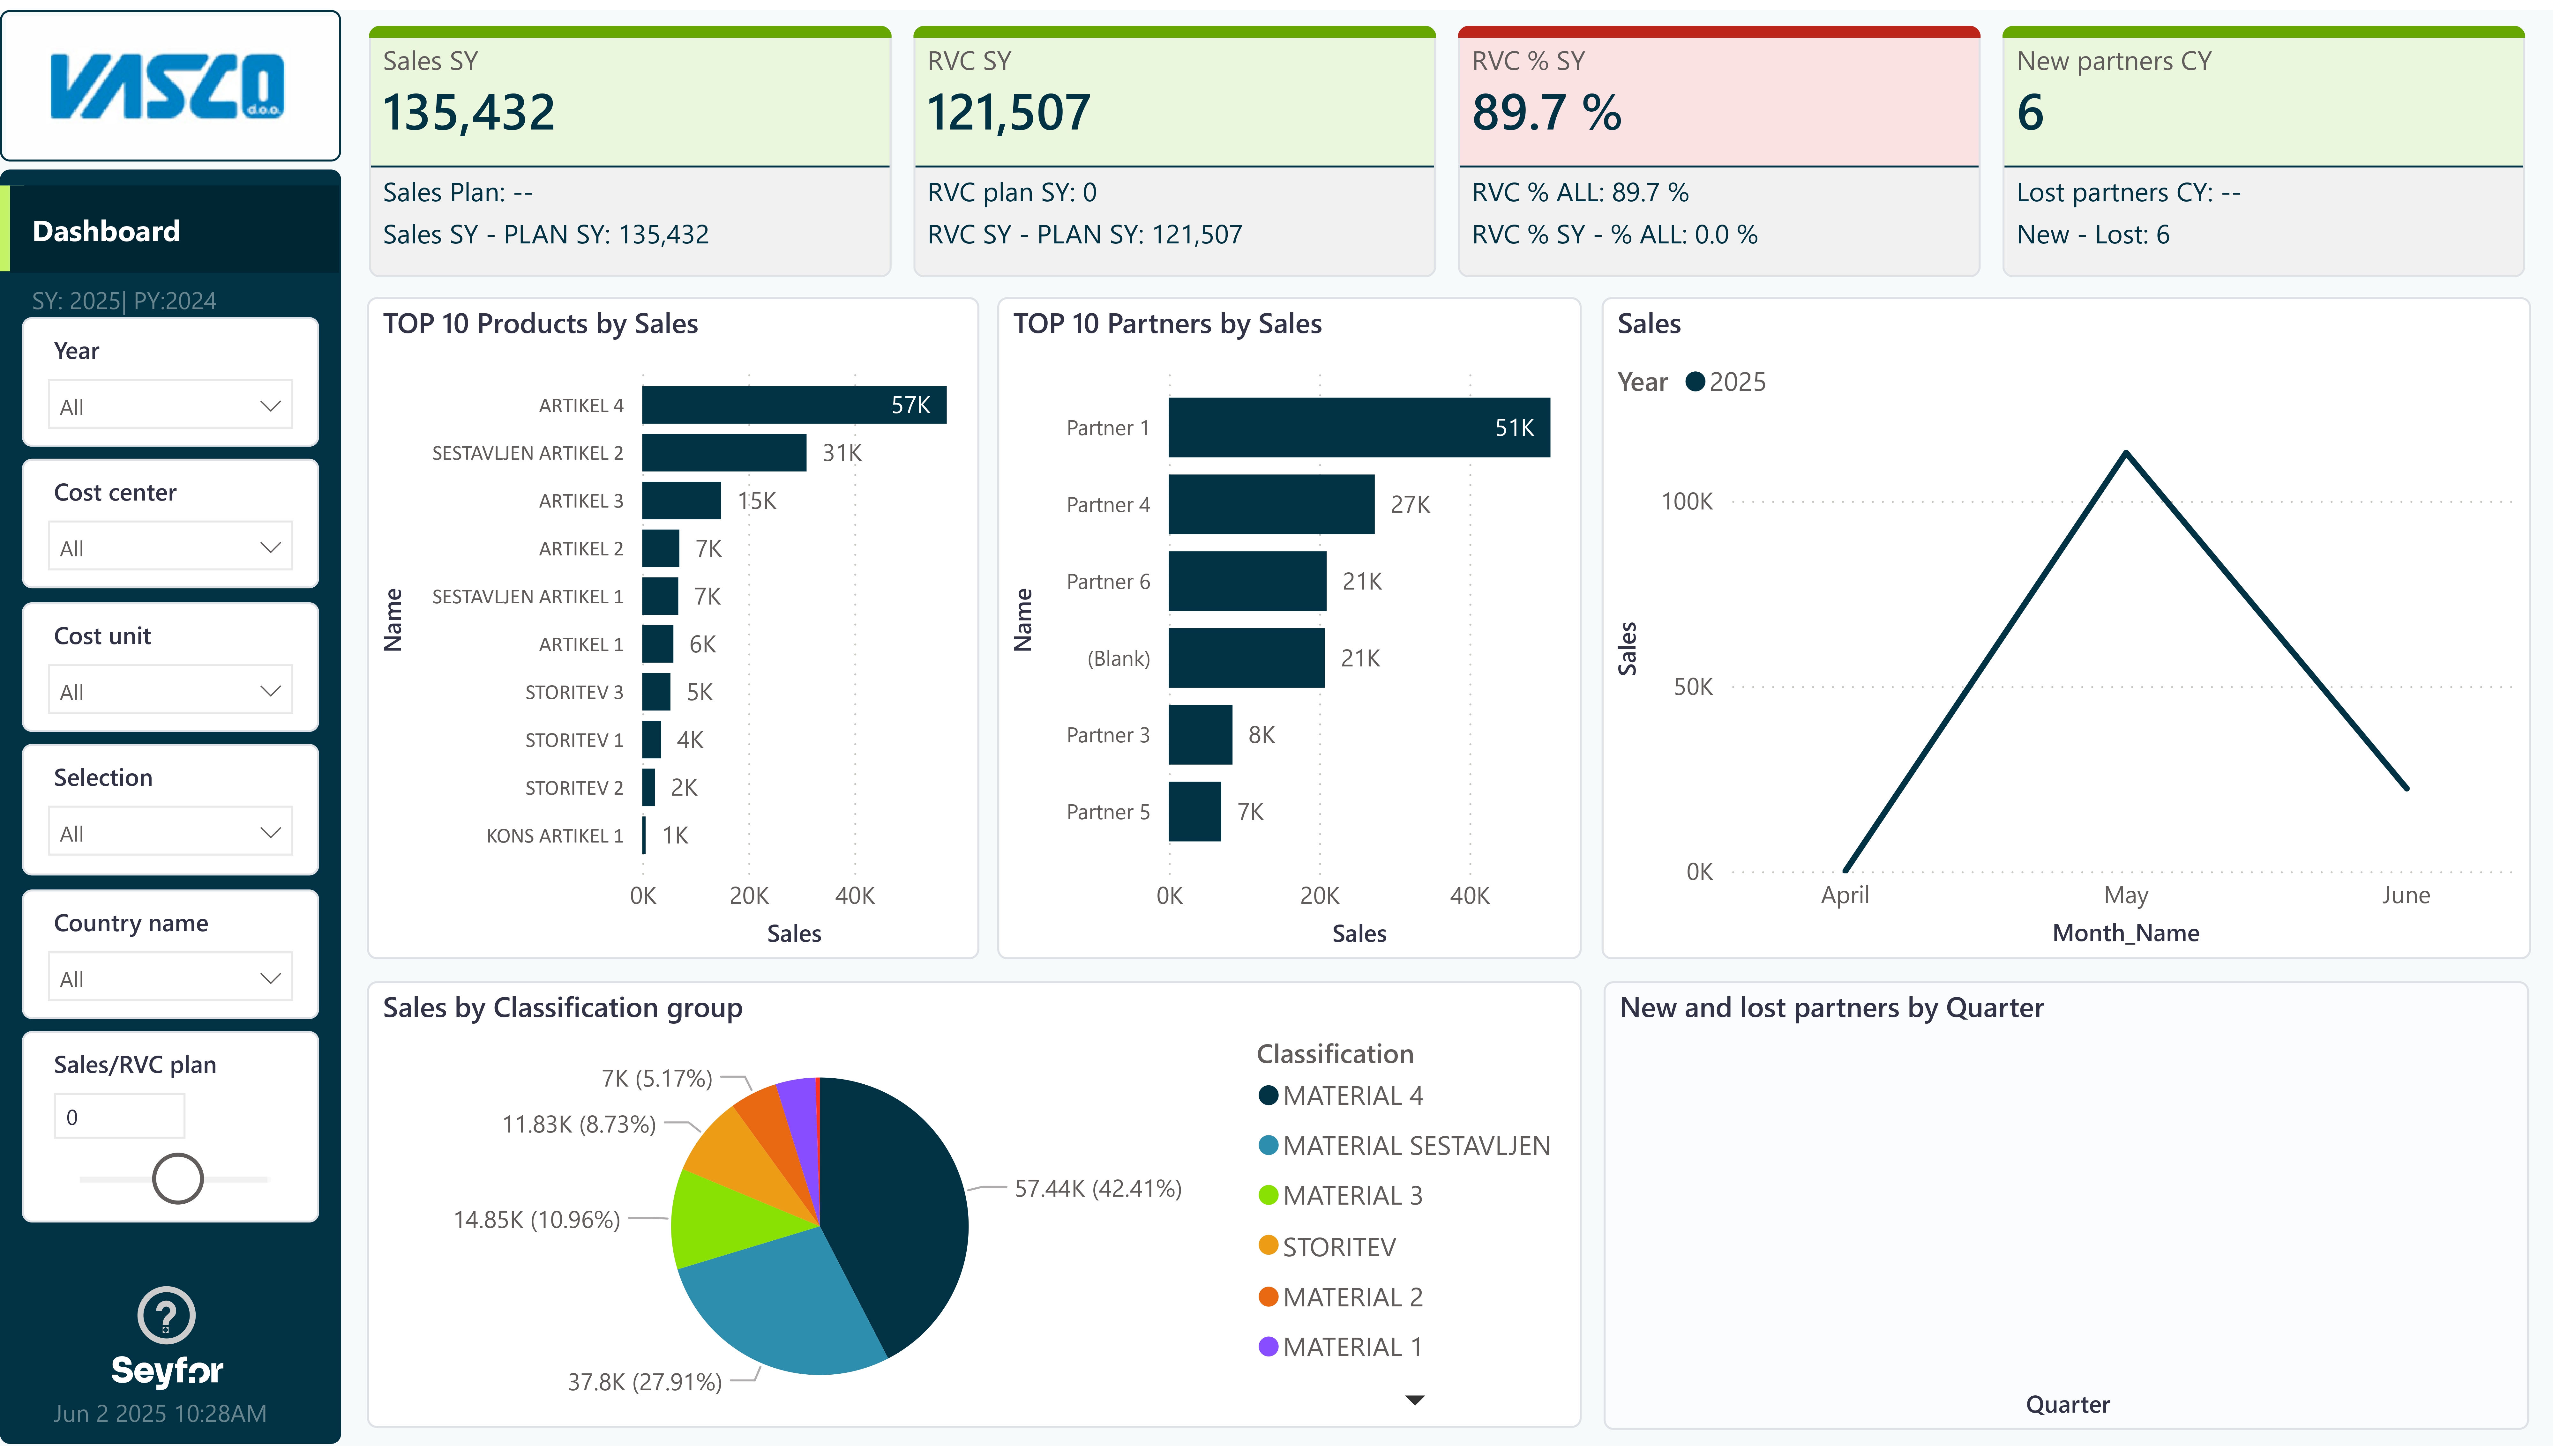This screenshot has height=1456, width=2553.
Task: Click the help question mark icon
Action: point(166,1315)
